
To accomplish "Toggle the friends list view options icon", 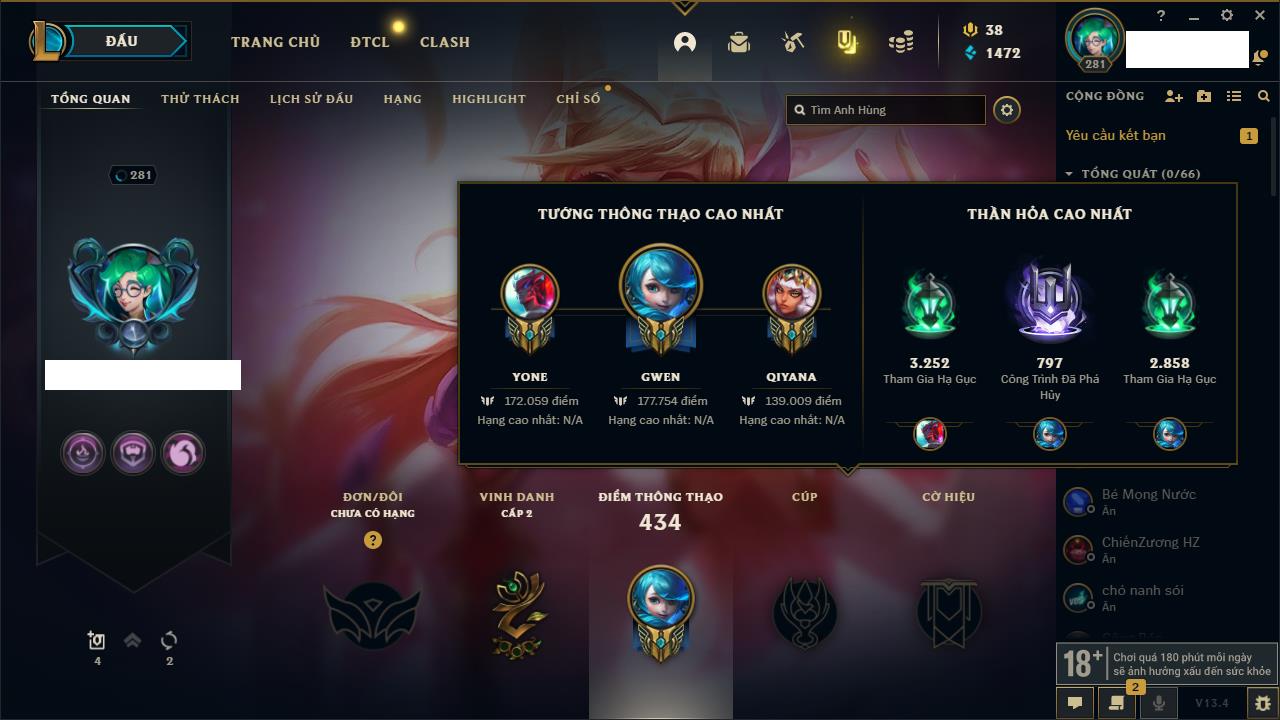I will (1234, 96).
